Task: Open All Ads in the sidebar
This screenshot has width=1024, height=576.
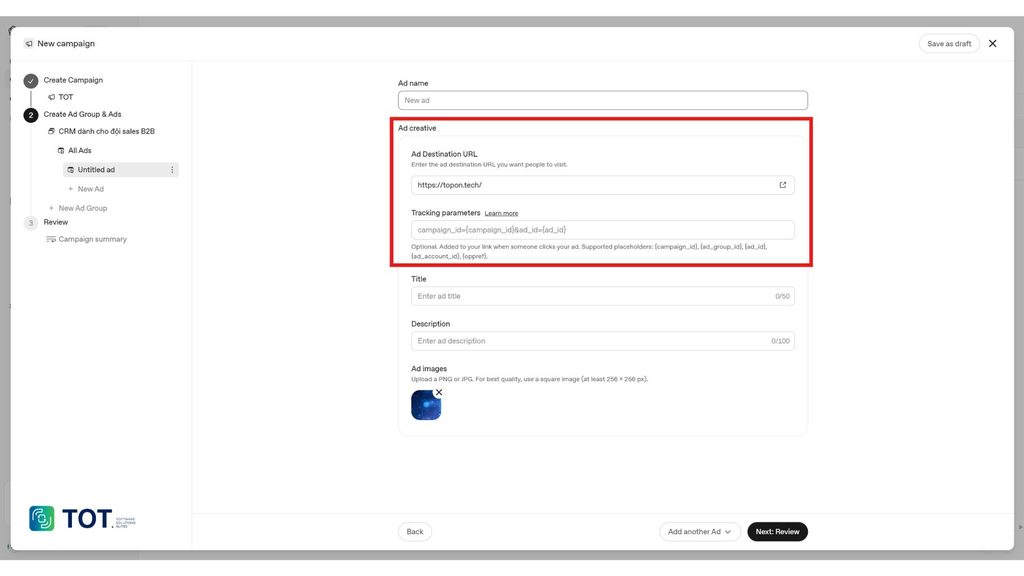Action: 80,150
